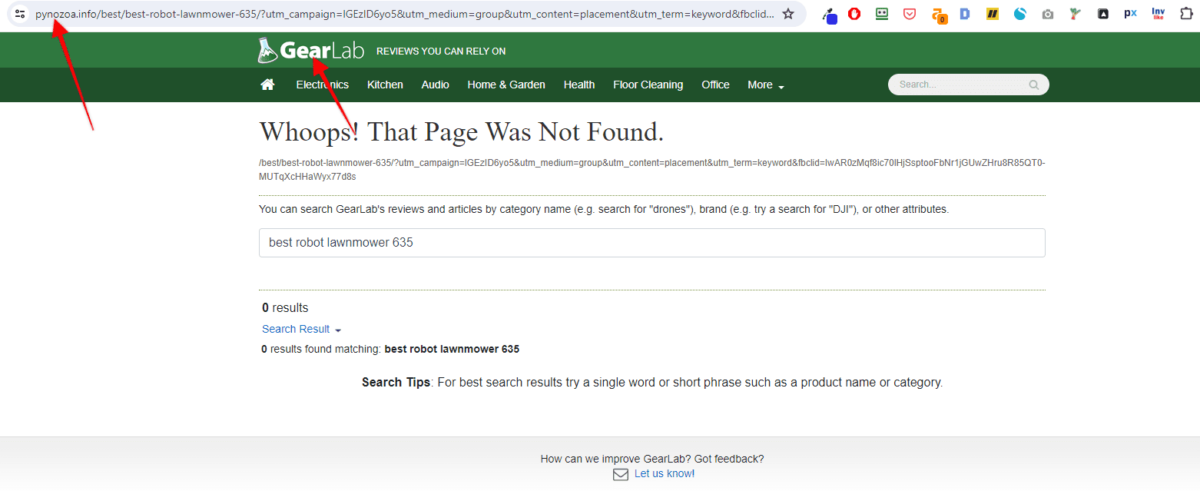
Task: Click the '0 results found matching' line
Action: click(390, 349)
